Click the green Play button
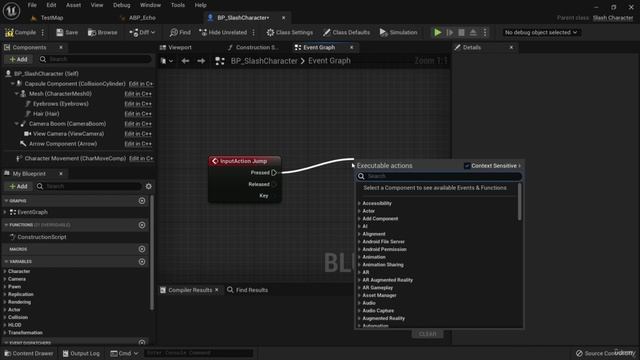Image resolution: width=640 pixels, height=360 pixels. 438,32
